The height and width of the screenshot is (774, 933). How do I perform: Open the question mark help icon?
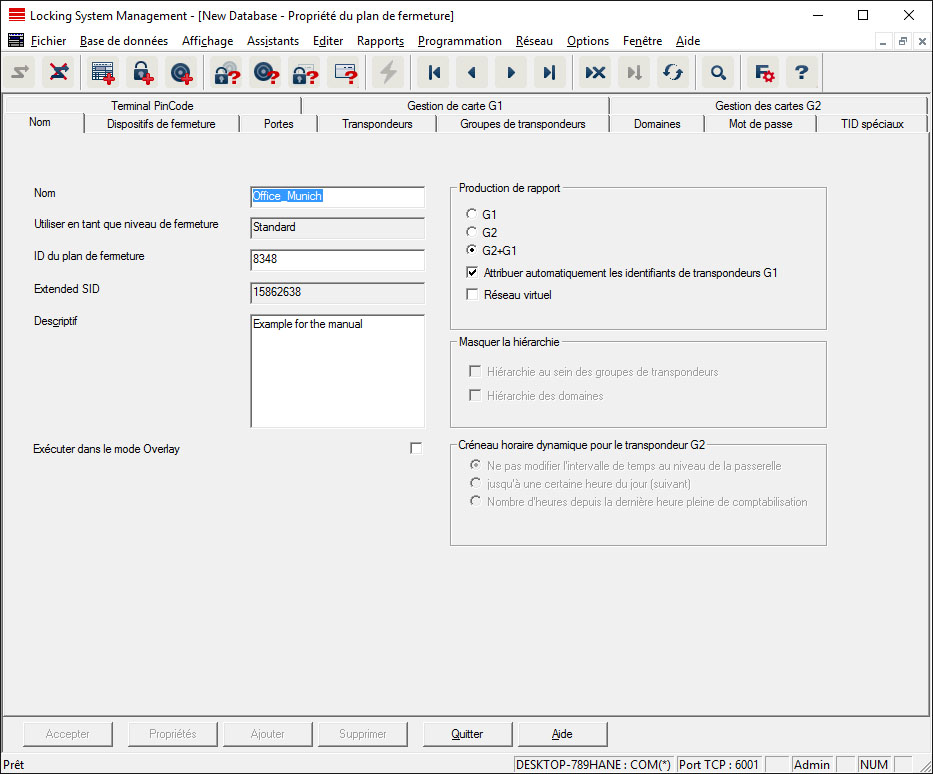[801, 73]
